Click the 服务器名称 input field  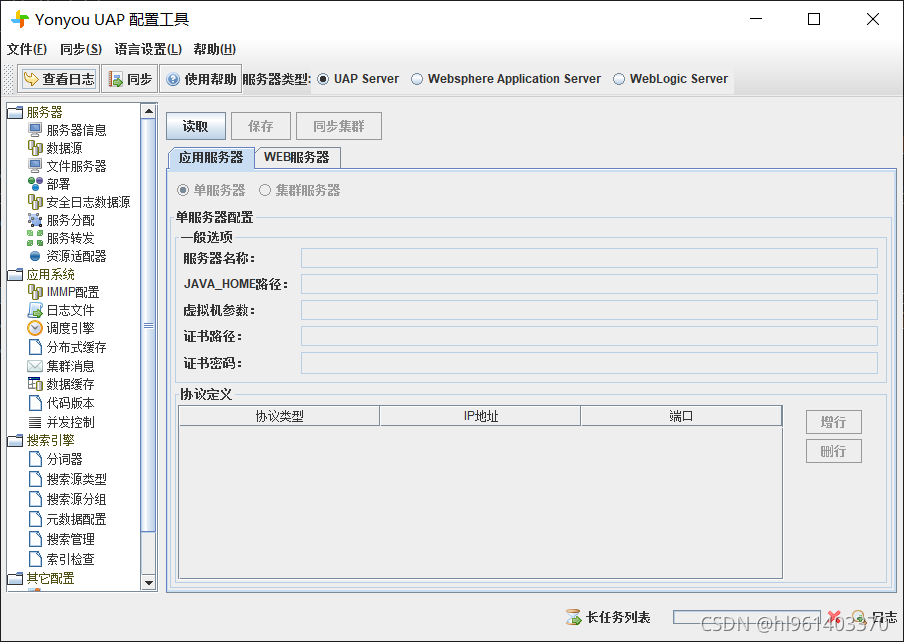[x=589, y=258]
